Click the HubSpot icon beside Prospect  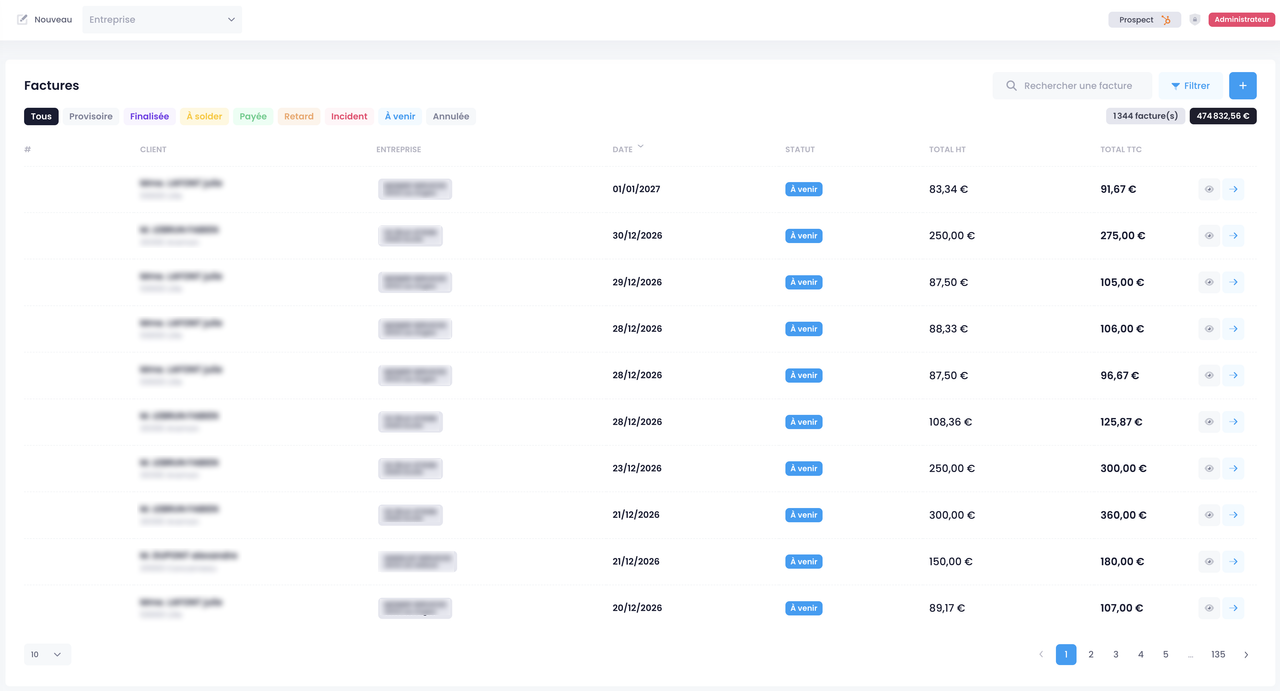[1165, 20]
